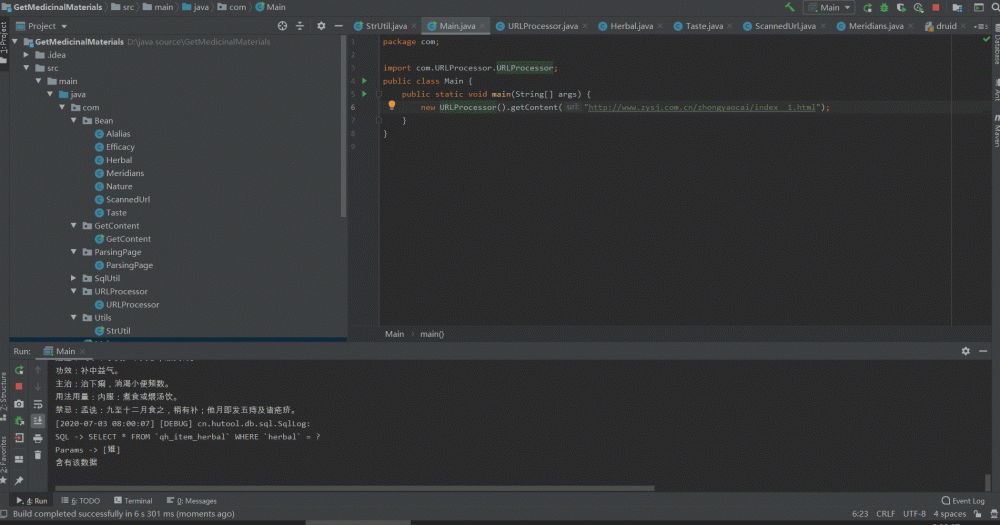Viewport: 1000px width, 525px height.
Task: Click the Build project hammer icon
Action: click(790, 7)
